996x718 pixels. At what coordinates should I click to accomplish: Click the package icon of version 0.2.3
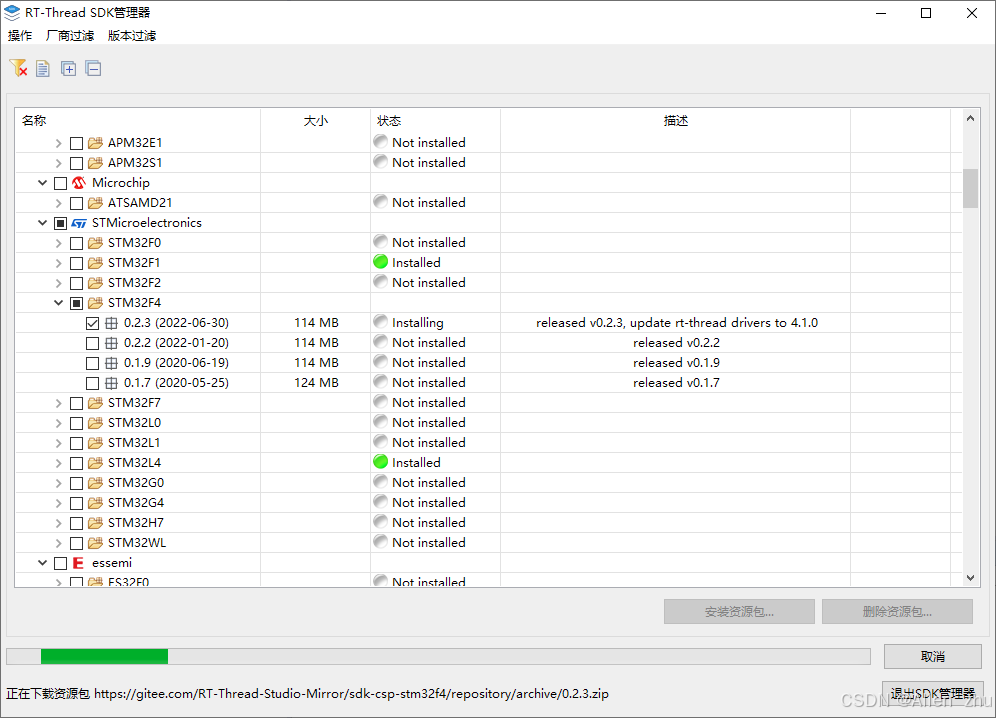tap(111, 323)
